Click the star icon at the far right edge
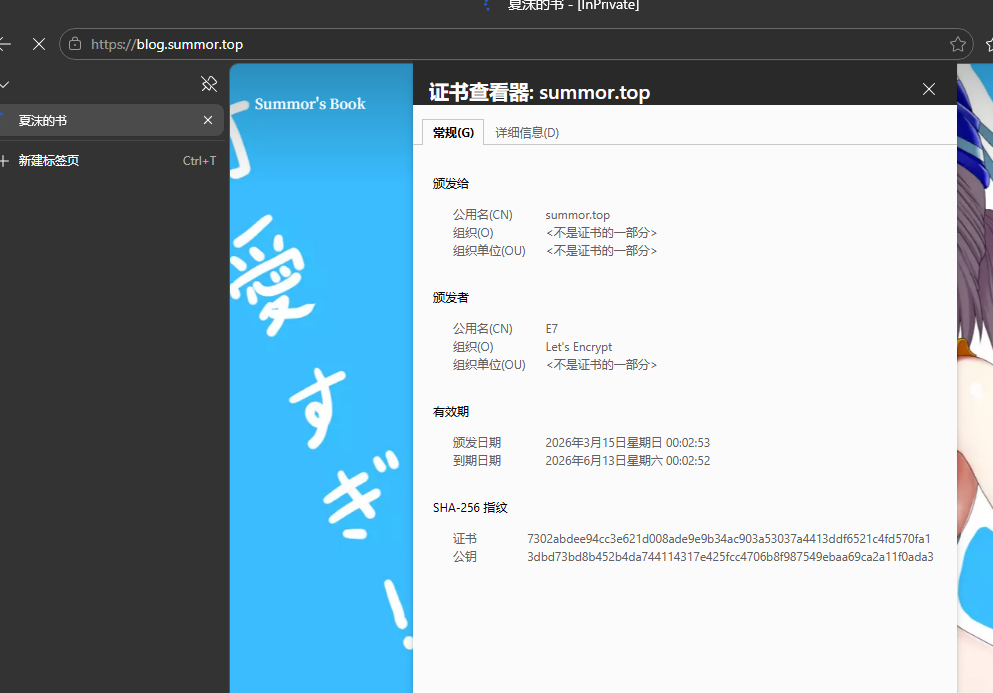Screen dimensions: 993x693 pos(988,44)
